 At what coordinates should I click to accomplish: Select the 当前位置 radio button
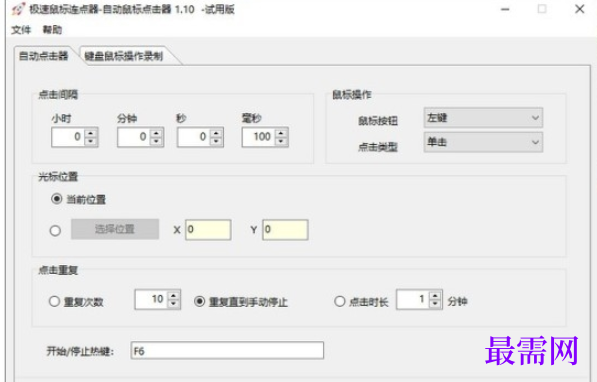(56, 199)
